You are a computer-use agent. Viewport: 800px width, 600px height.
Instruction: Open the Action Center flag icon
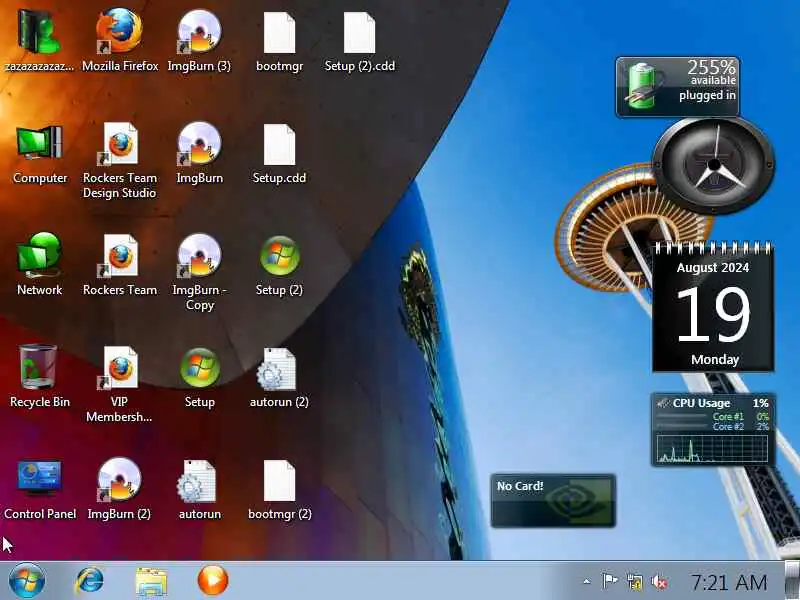[610, 581]
